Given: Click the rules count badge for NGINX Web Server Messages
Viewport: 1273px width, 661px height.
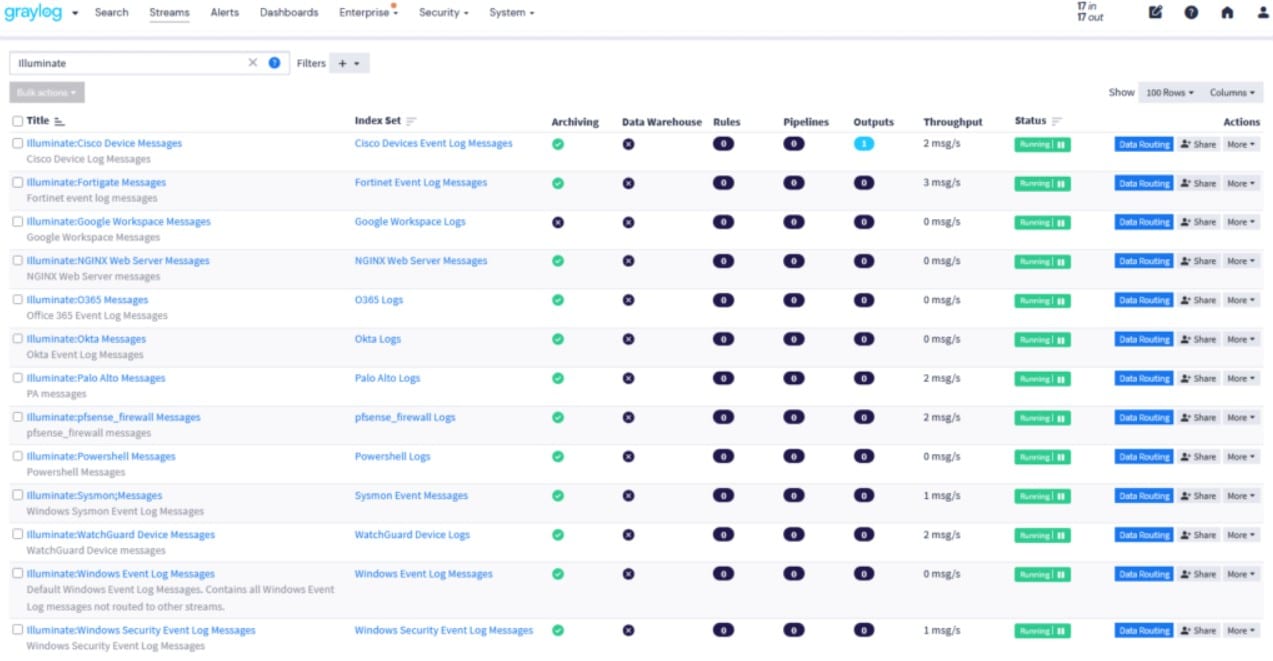Looking at the screenshot, I should click(x=724, y=261).
